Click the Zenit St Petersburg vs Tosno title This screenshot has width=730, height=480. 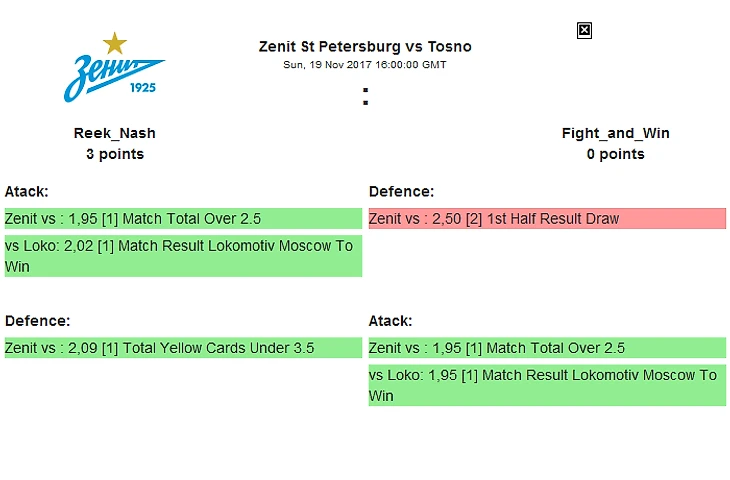click(365, 47)
